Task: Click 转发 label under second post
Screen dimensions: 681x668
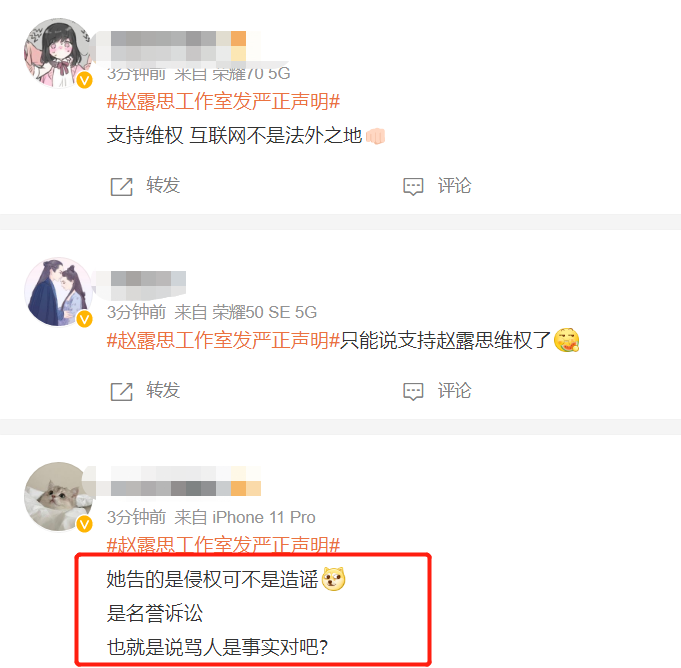Action: pos(163,390)
